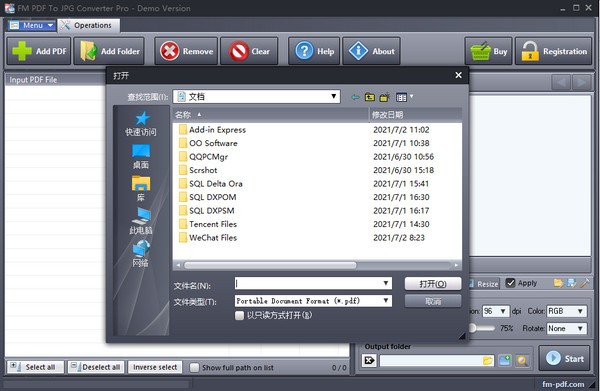Open the Color RGB dropdown
The height and width of the screenshot is (391, 600).
click(567, 311)
